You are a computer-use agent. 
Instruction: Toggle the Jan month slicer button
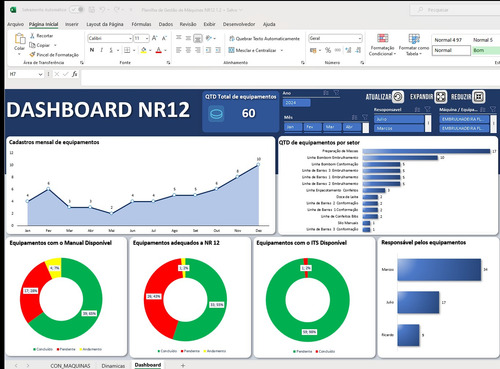click(293, 127)
